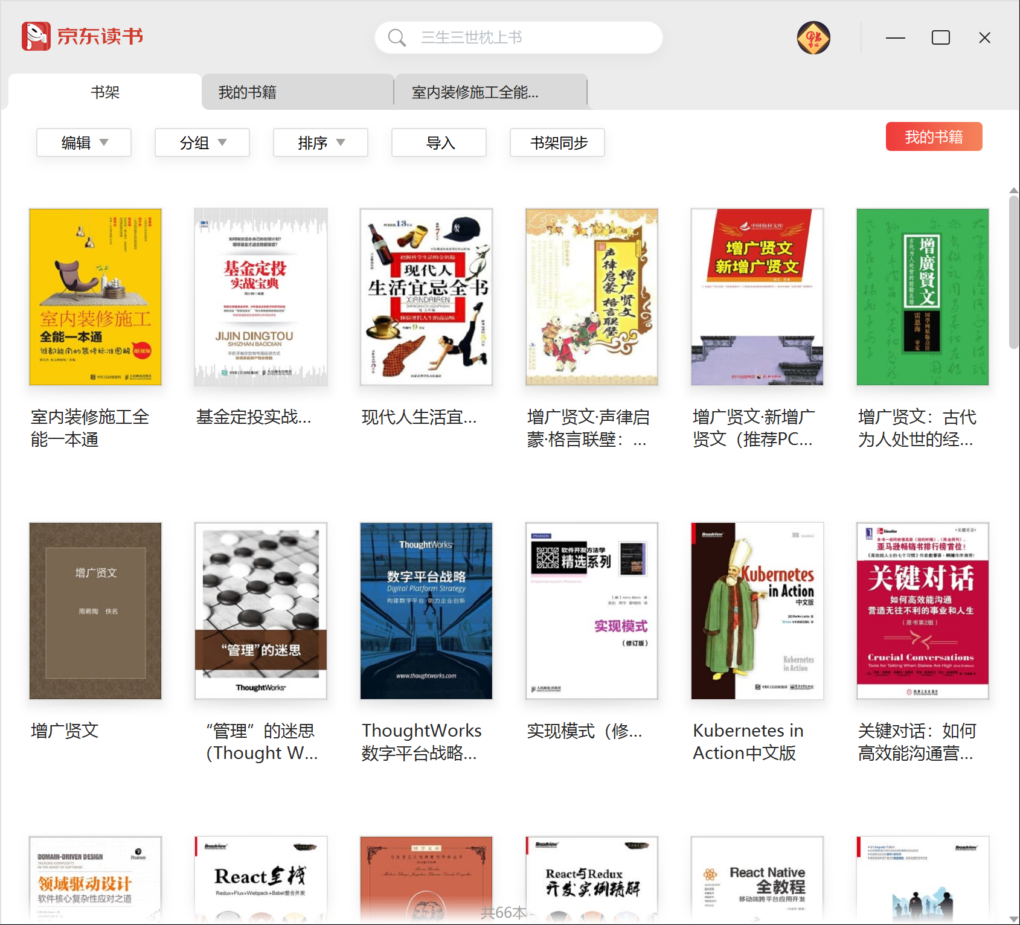
Task: Open book cover 现代人生活宜忌全书
Action: [426, 297]
